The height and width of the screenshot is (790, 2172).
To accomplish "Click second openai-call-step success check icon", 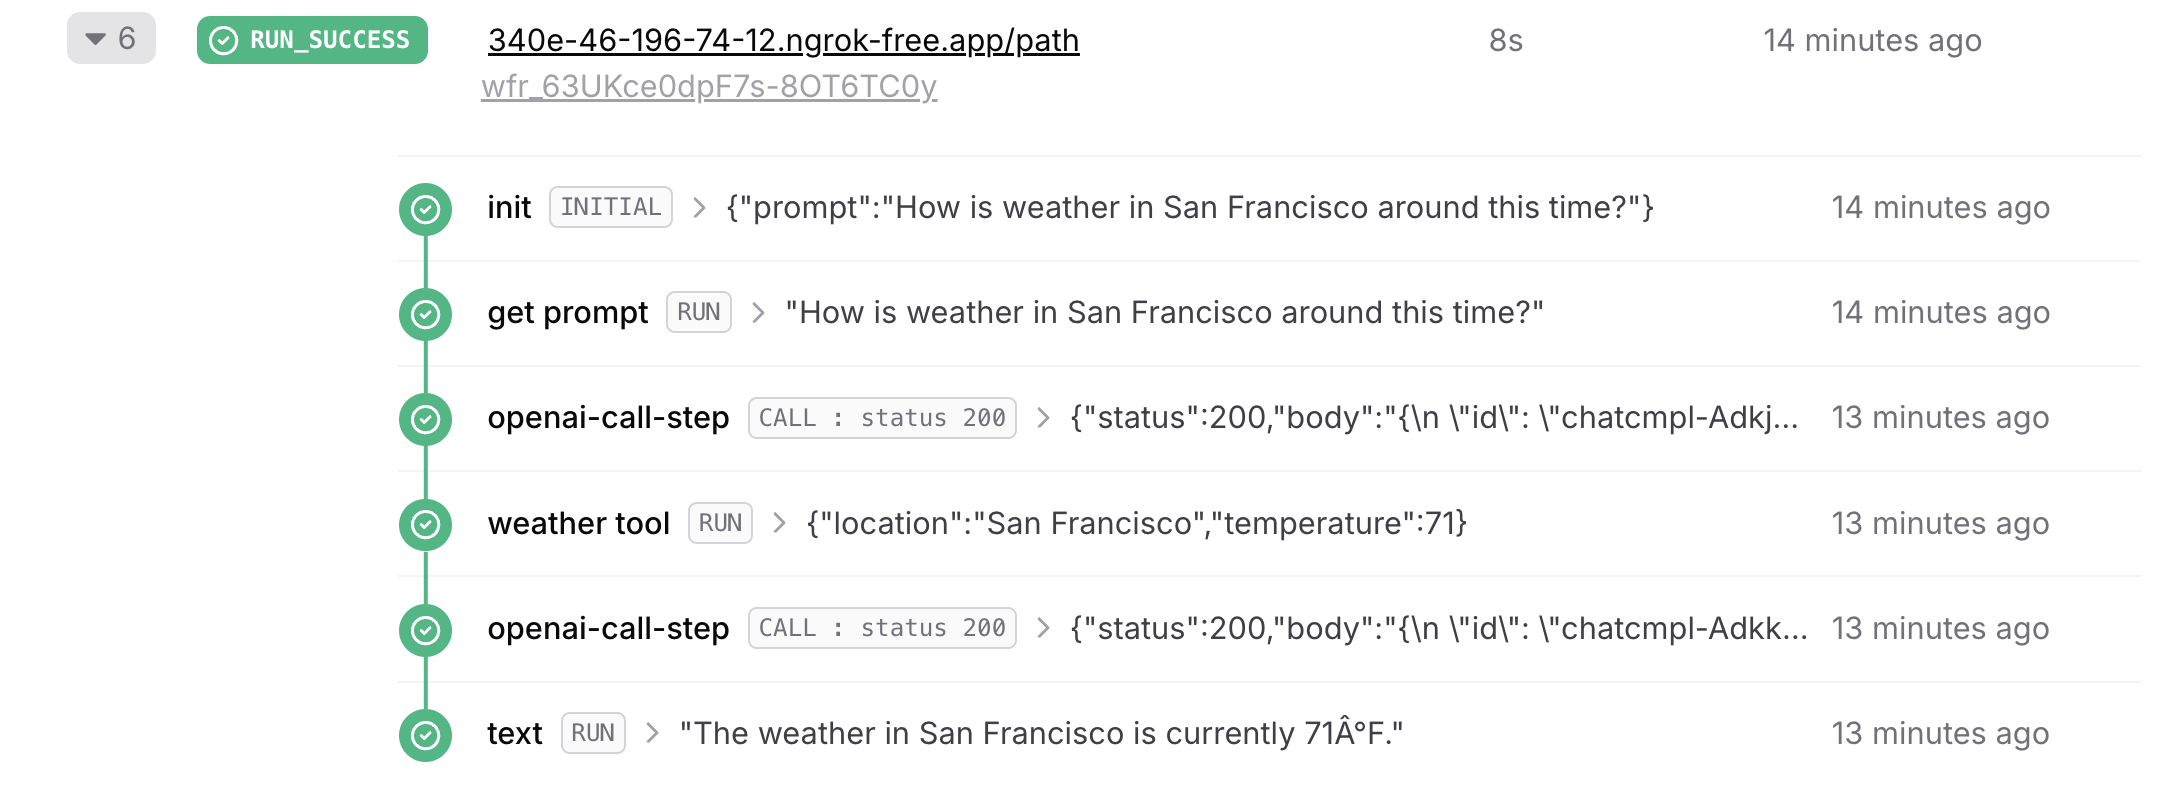I will [425, 630].
